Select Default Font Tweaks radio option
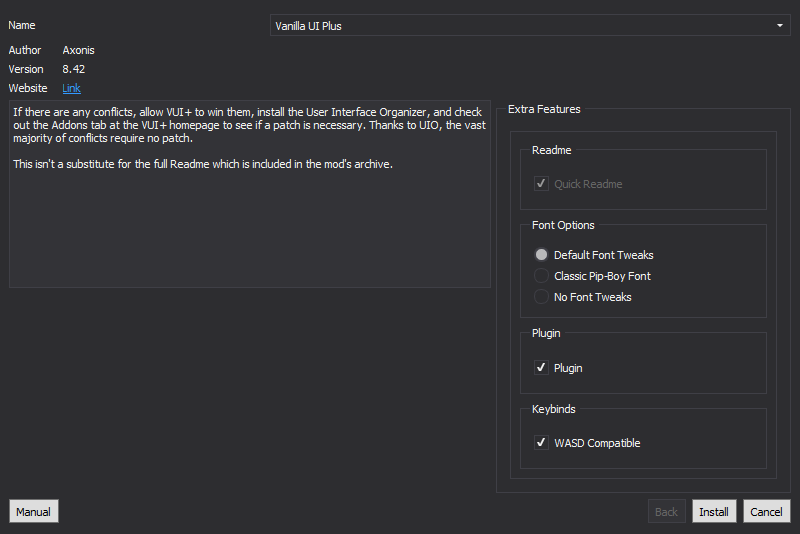800x534 pixels. (x=541, y=255)
